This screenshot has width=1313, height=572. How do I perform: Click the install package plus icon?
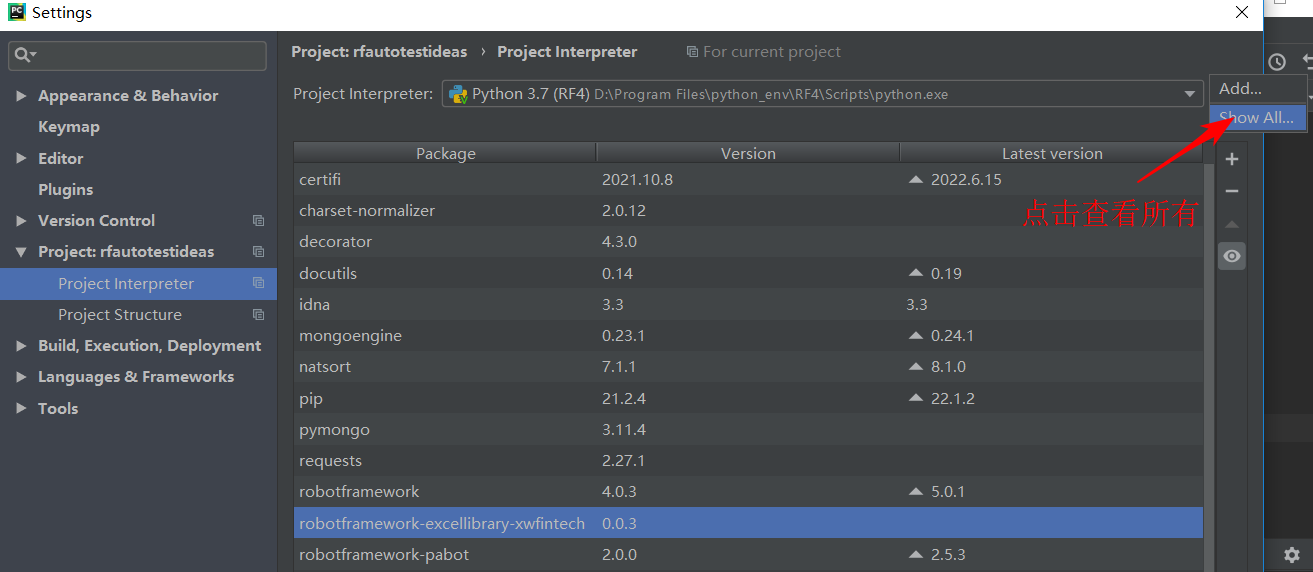1232,159
